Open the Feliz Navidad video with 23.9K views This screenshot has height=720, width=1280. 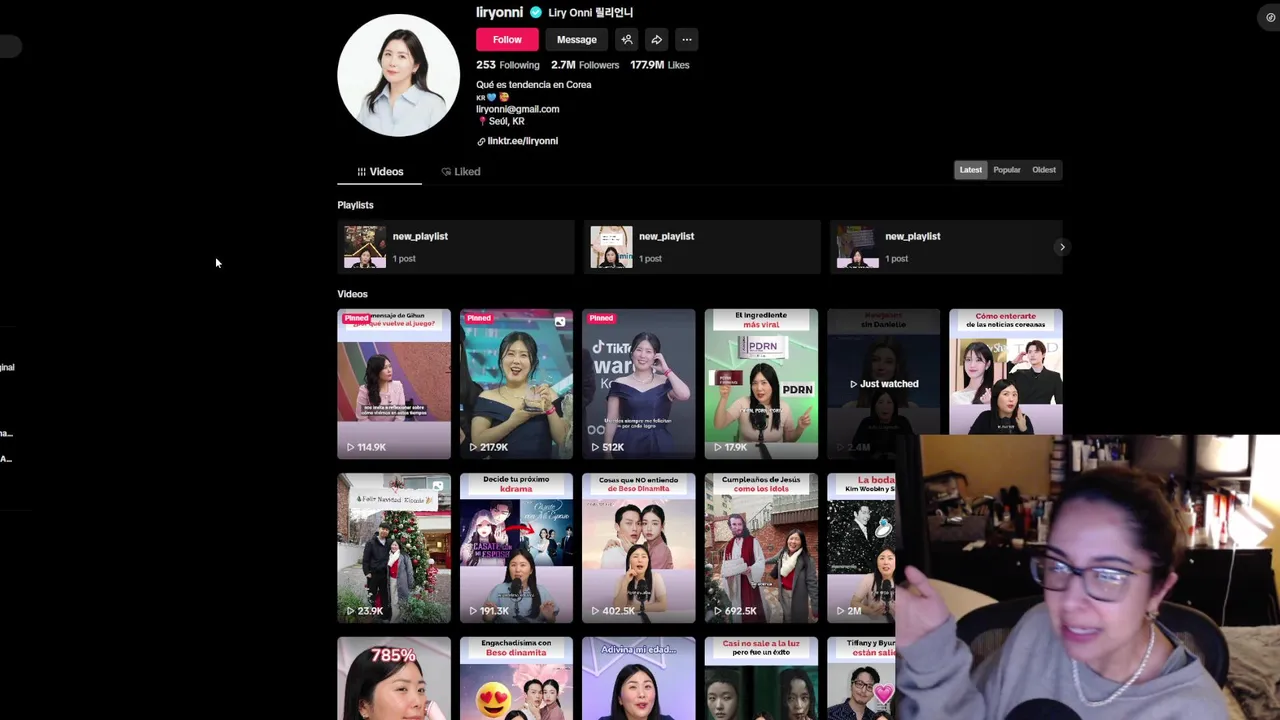tap(394, 548)
